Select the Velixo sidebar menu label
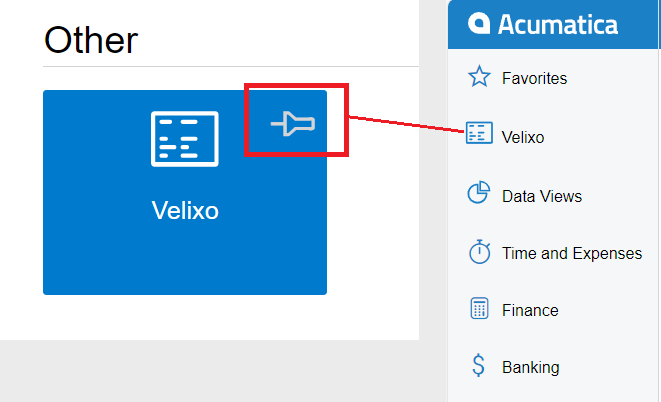The width and height of the screenshot is (661, 402). 523,137
